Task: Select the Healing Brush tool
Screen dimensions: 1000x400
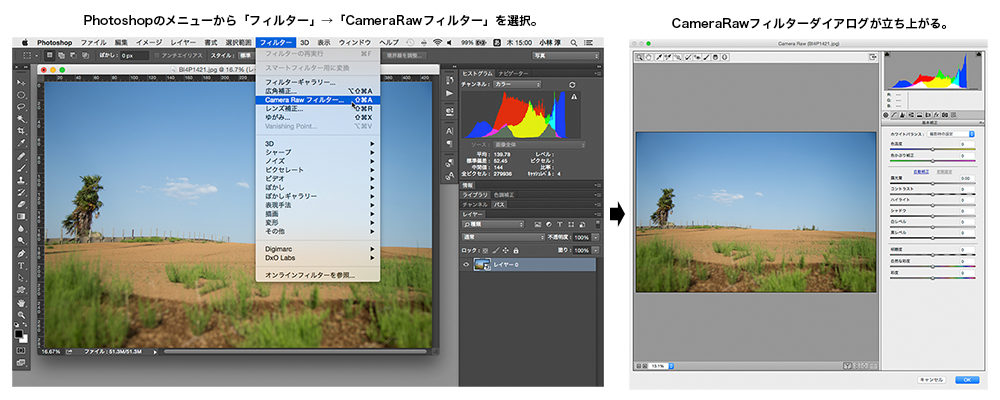Action: (20, 156)
